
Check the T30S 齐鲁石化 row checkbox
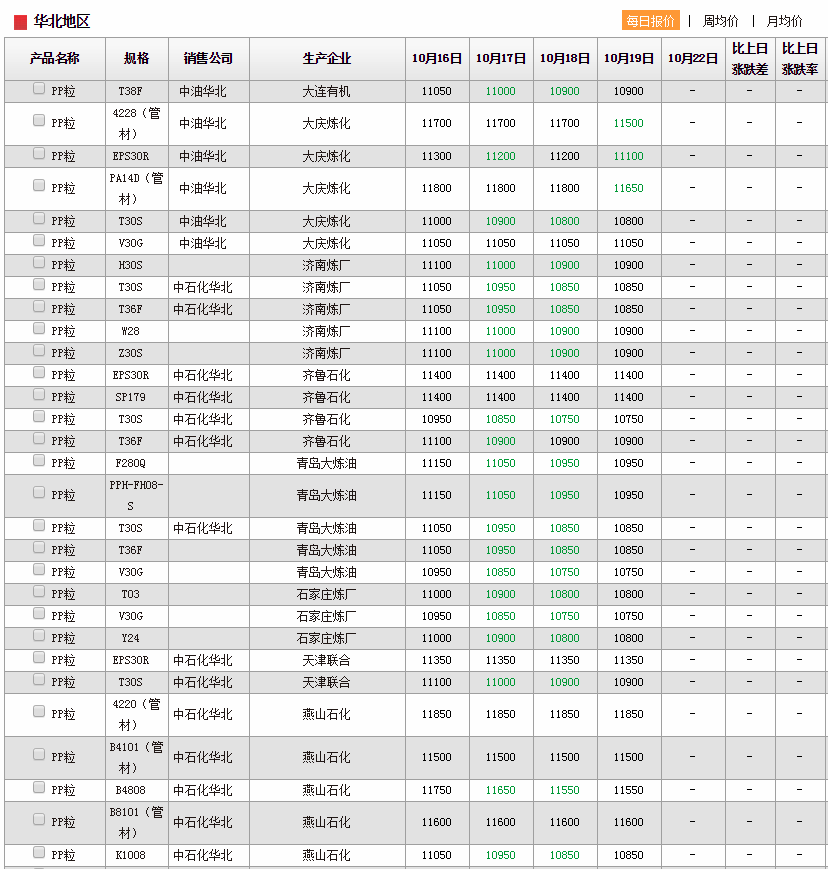pos(39,416)
